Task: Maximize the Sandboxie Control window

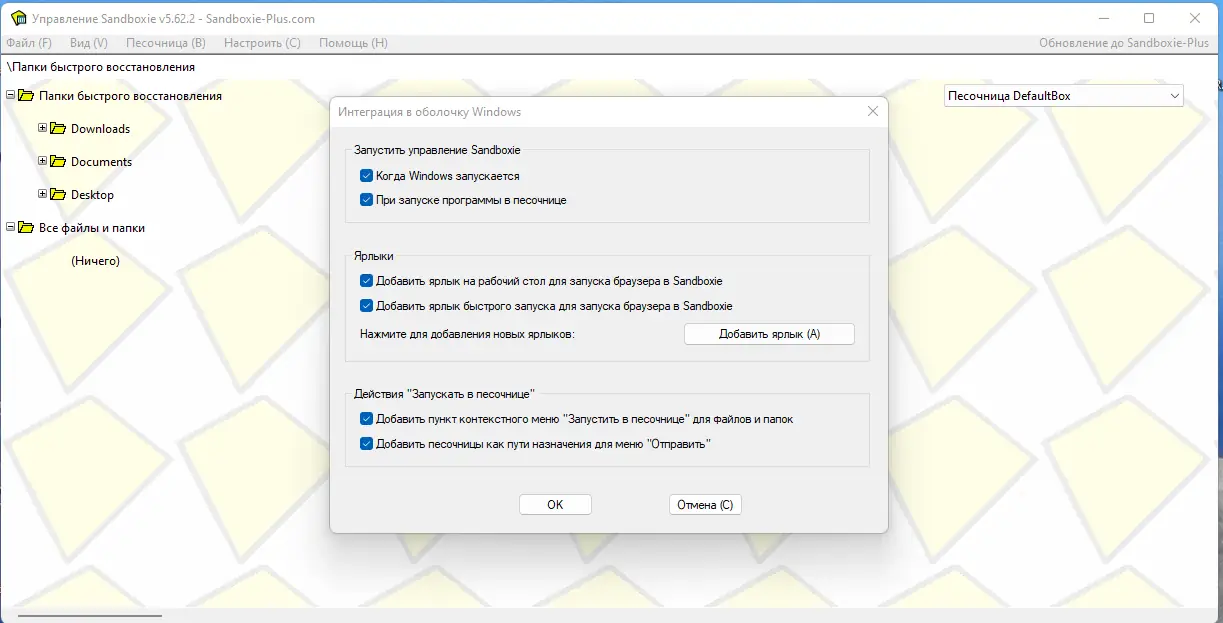Action: 1149,18
